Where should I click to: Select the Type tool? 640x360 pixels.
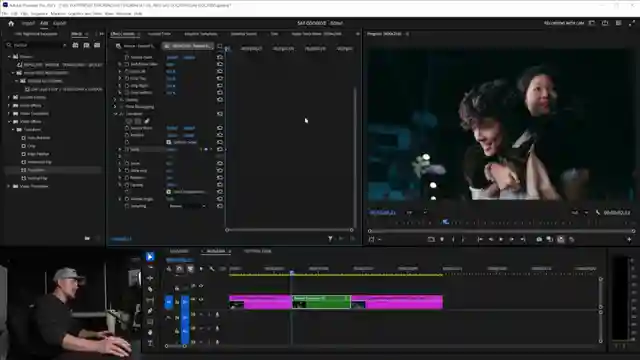coord(150,343)
